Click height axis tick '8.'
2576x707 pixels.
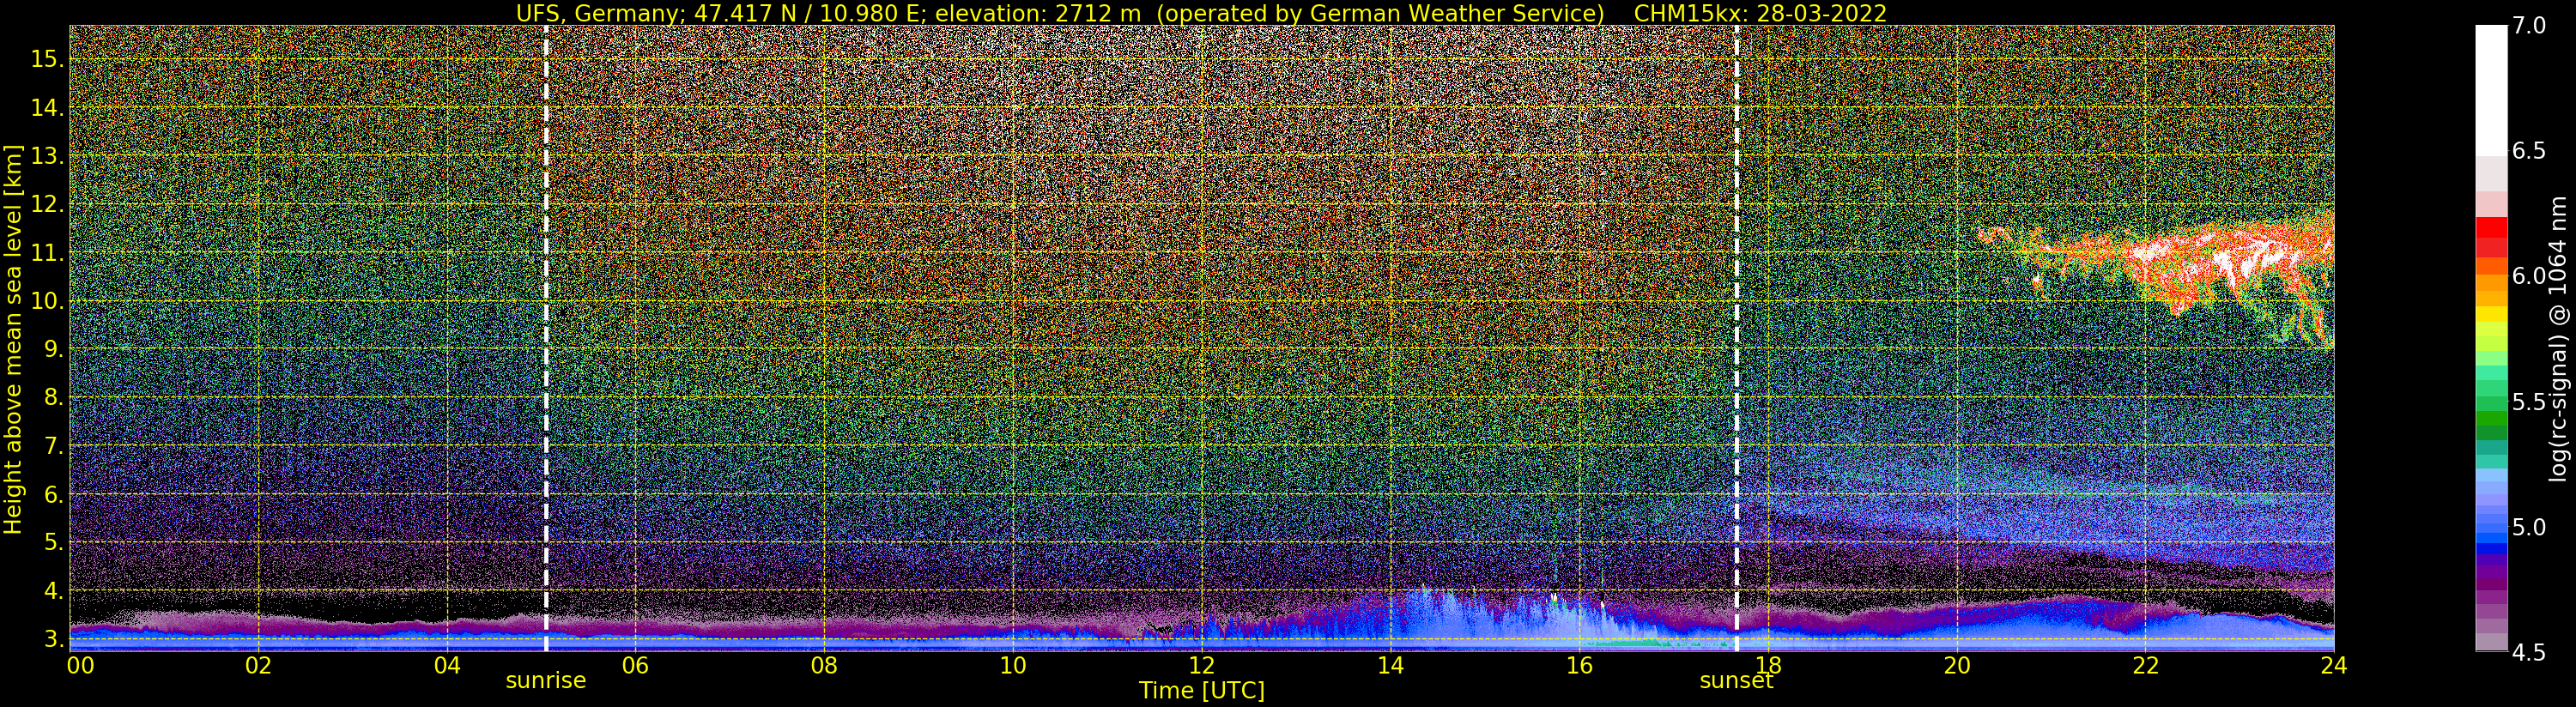(52, 397)
